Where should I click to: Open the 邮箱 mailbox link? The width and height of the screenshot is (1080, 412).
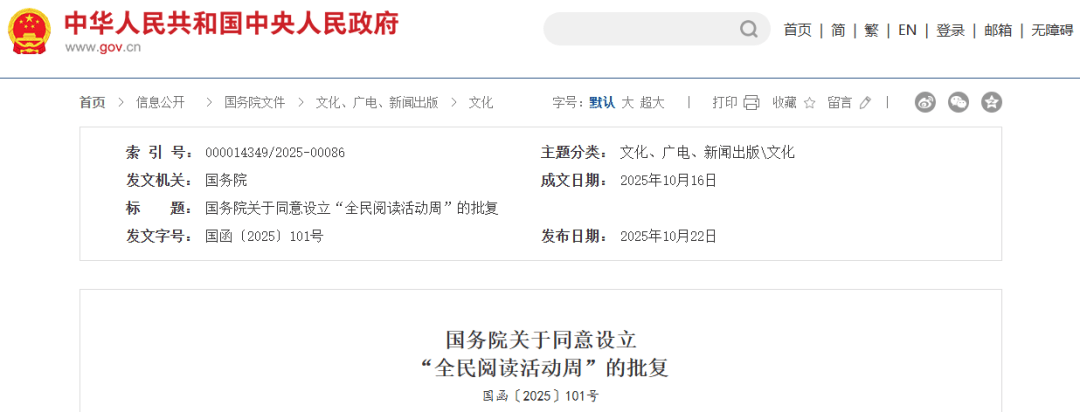(x=998, y=30)
